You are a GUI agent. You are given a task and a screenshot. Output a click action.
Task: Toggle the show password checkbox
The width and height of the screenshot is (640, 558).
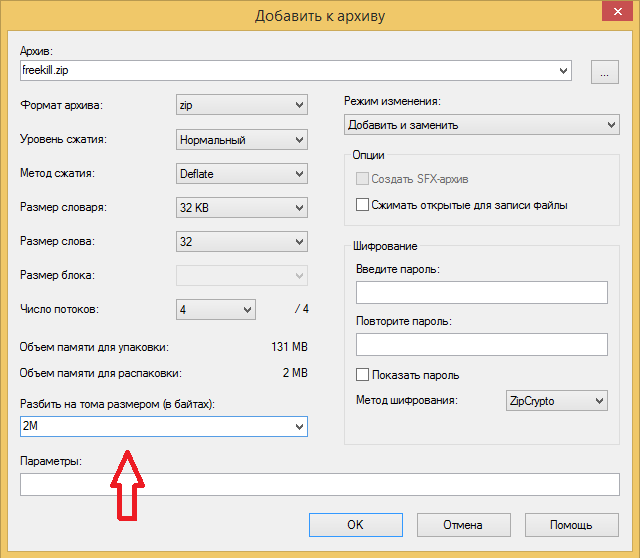[363, 375]
